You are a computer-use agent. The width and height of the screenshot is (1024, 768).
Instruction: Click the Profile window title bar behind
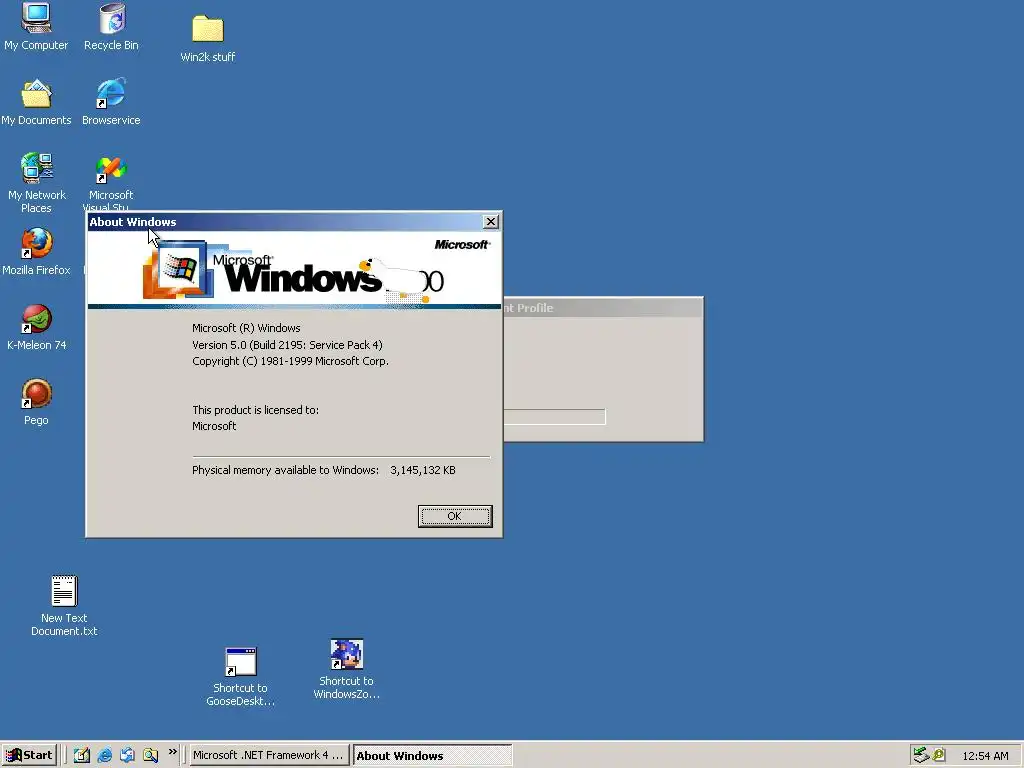coord(603,308)
